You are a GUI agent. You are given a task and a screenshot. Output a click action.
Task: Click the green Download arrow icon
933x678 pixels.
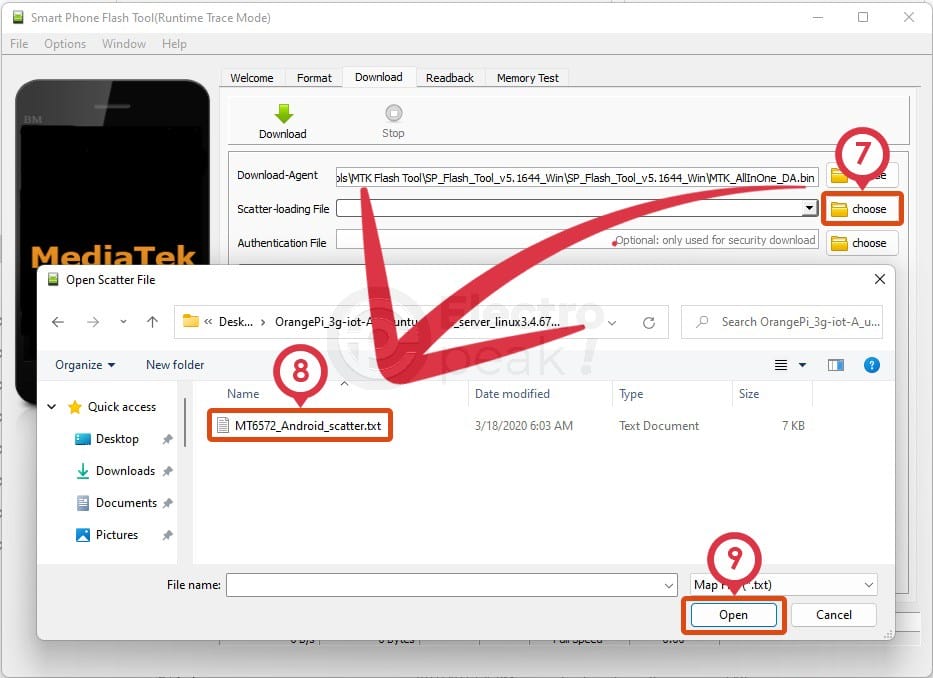[283, 114]
